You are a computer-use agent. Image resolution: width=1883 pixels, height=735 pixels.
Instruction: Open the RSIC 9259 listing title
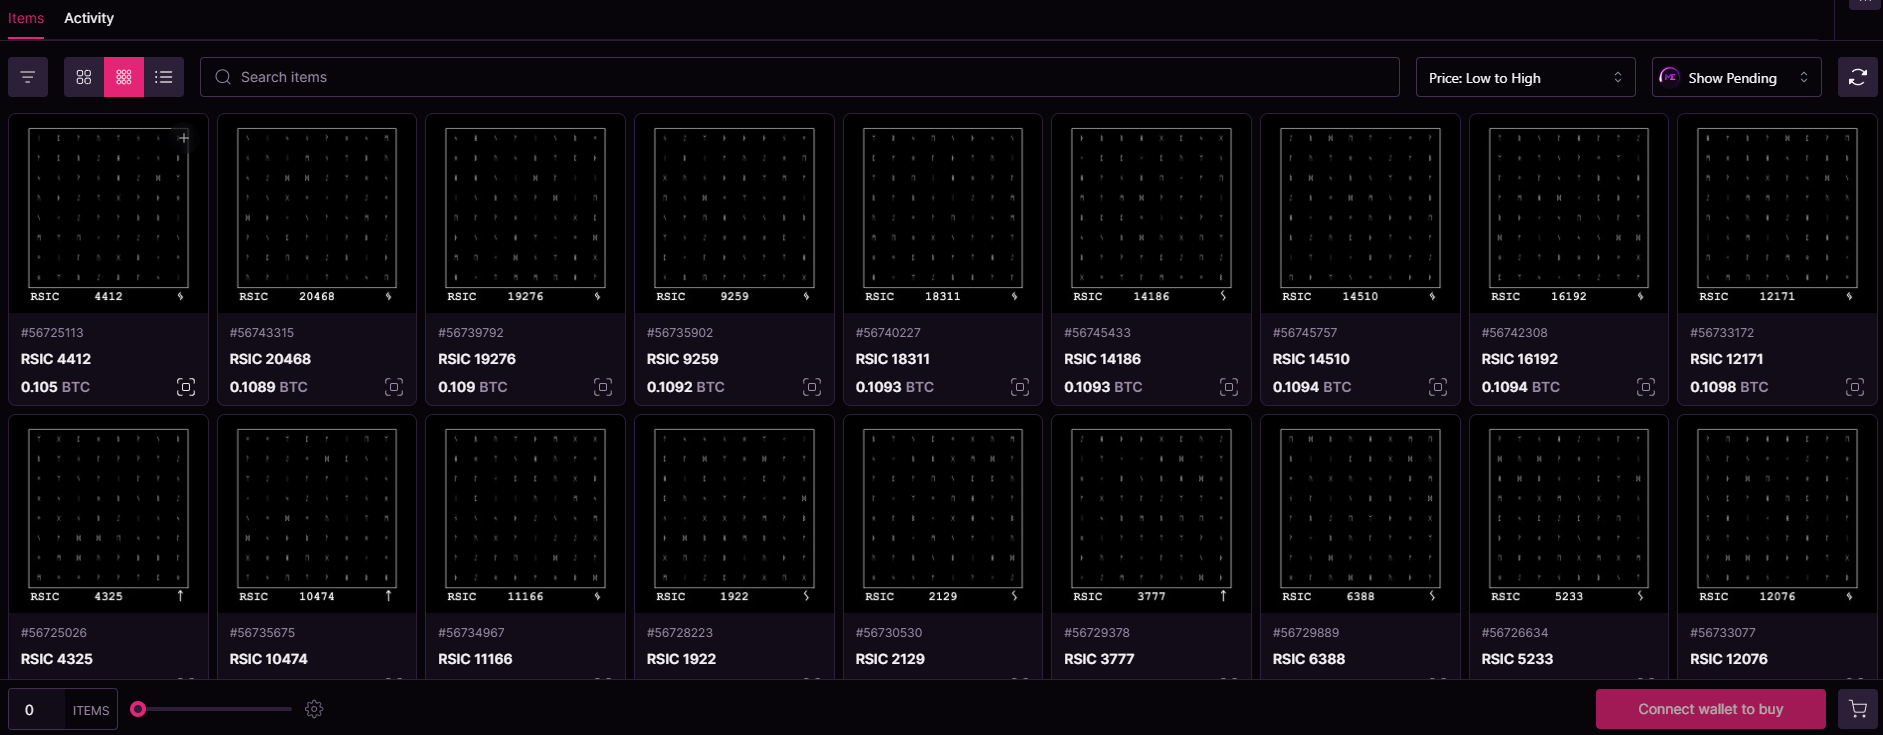(x=682, y=359)
